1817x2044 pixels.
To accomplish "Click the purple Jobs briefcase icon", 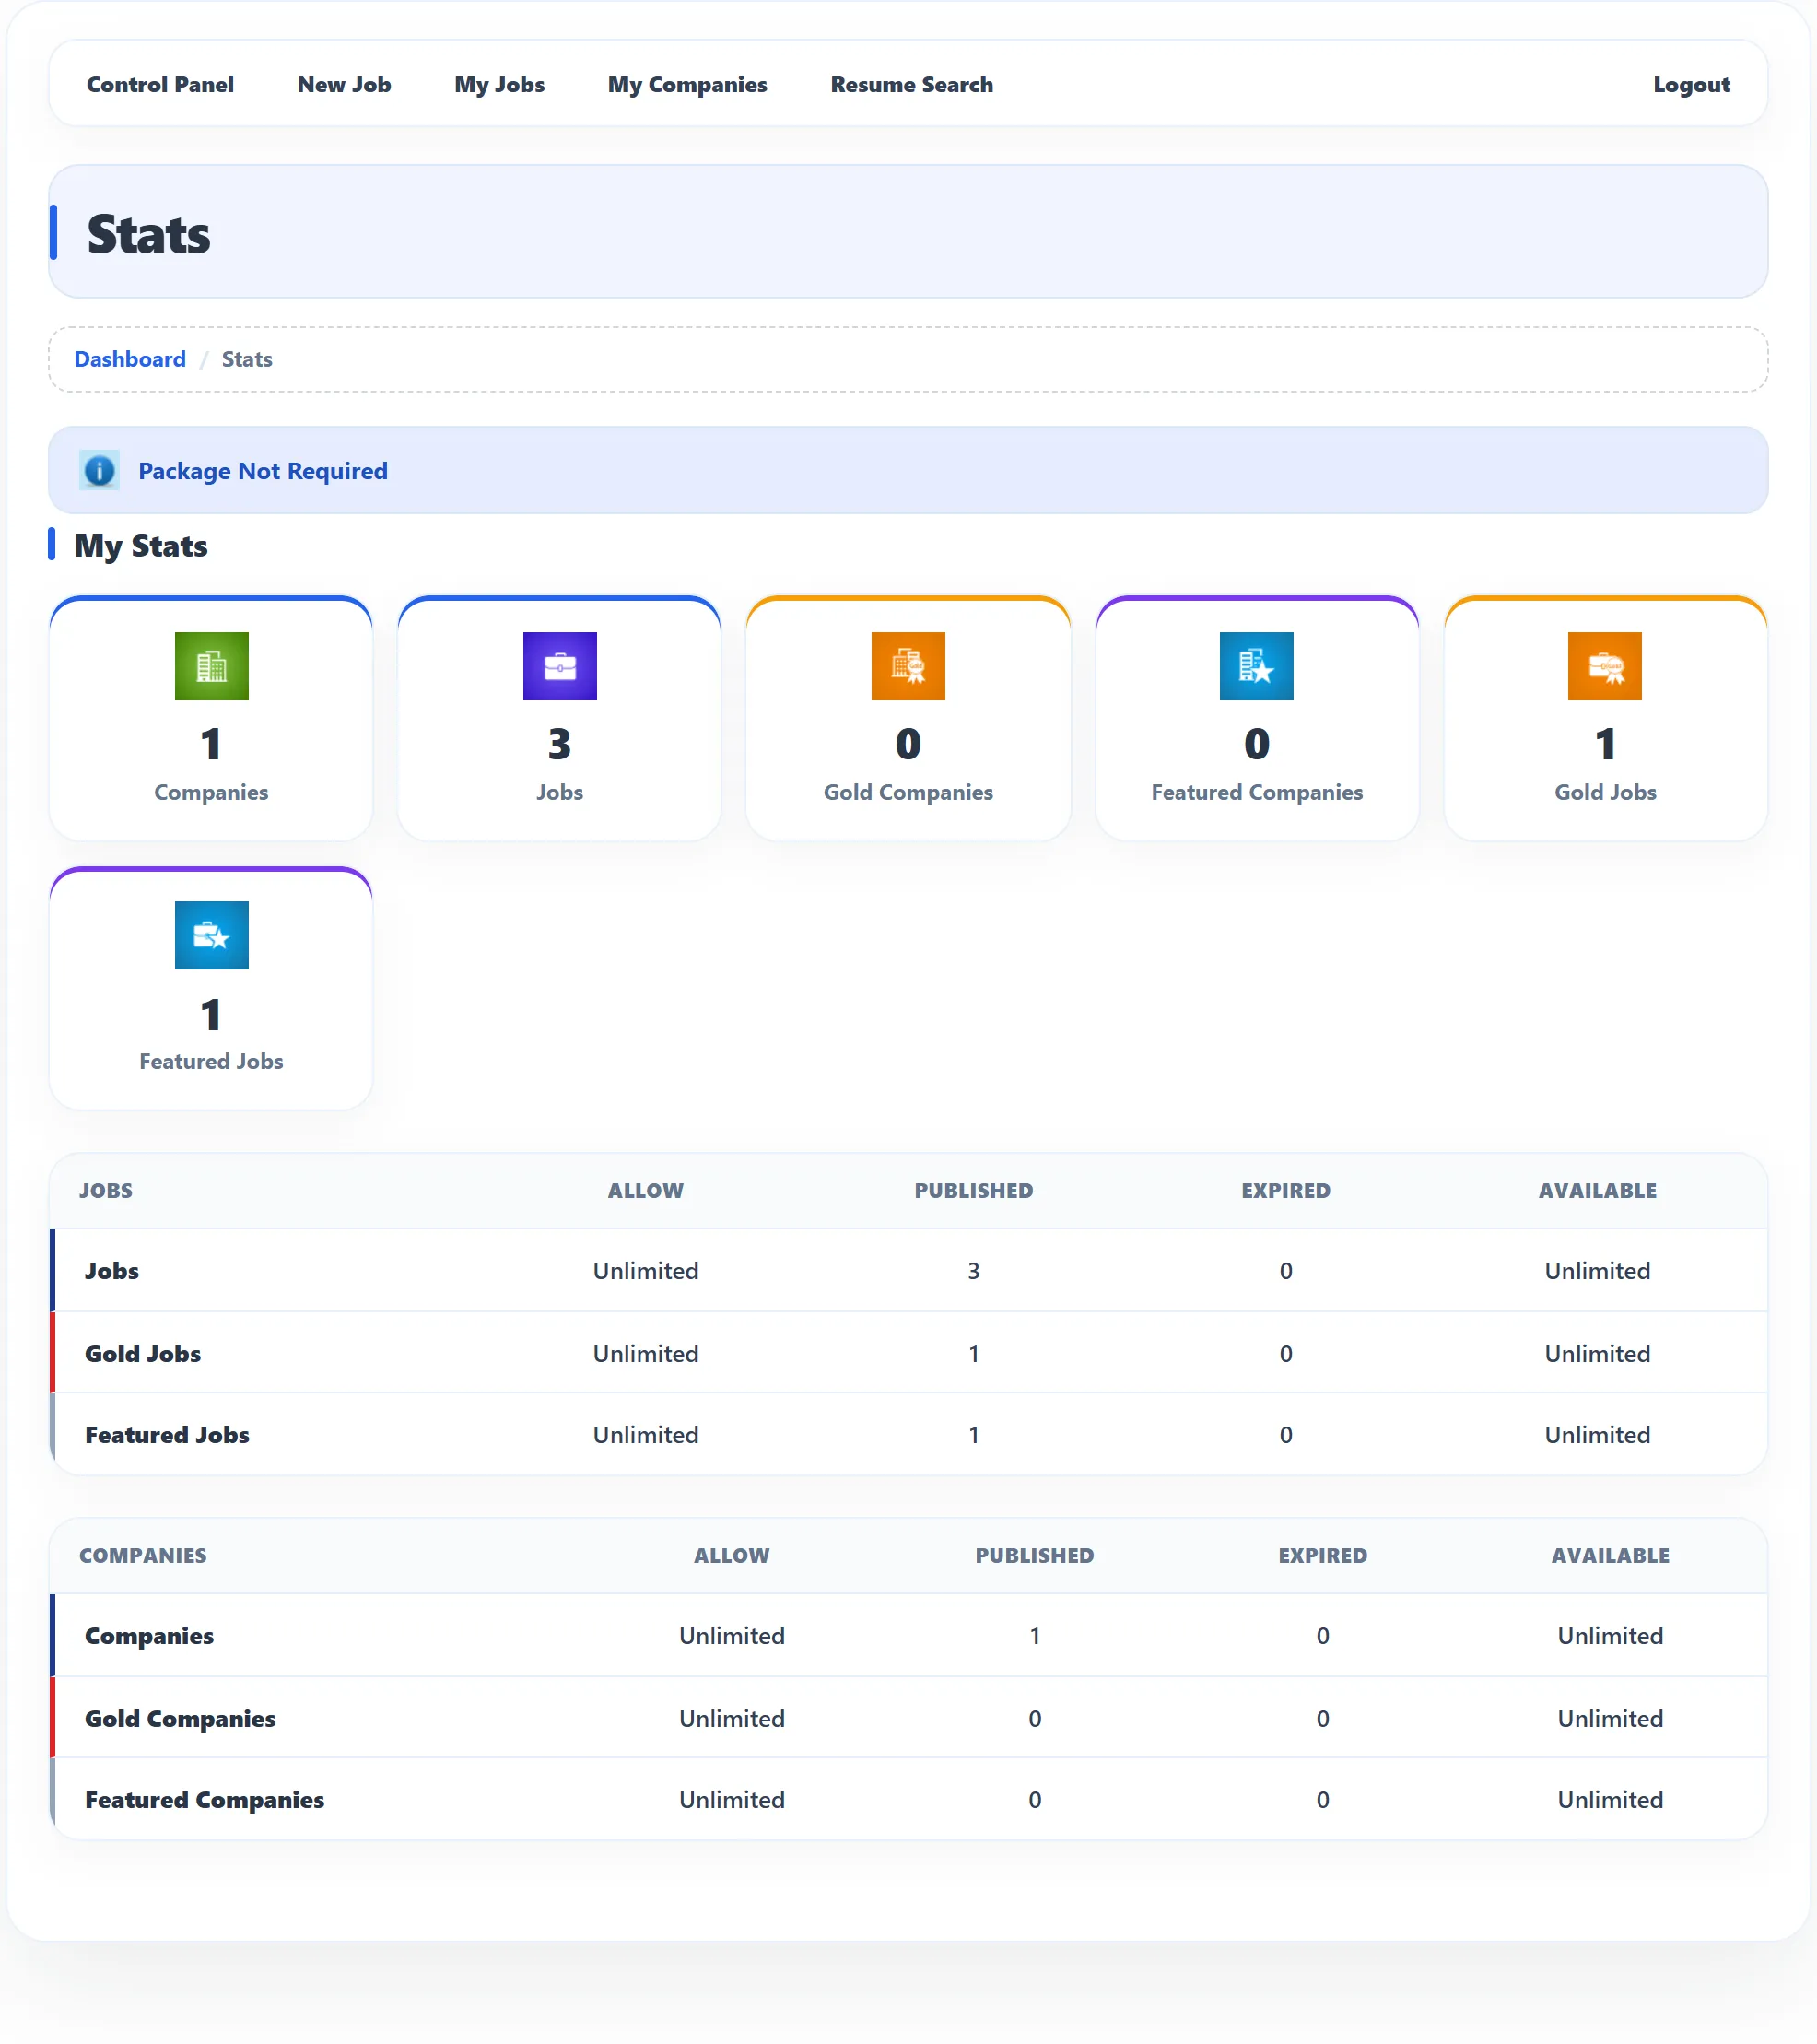I will pyautogui.click(x=559, y=666).
